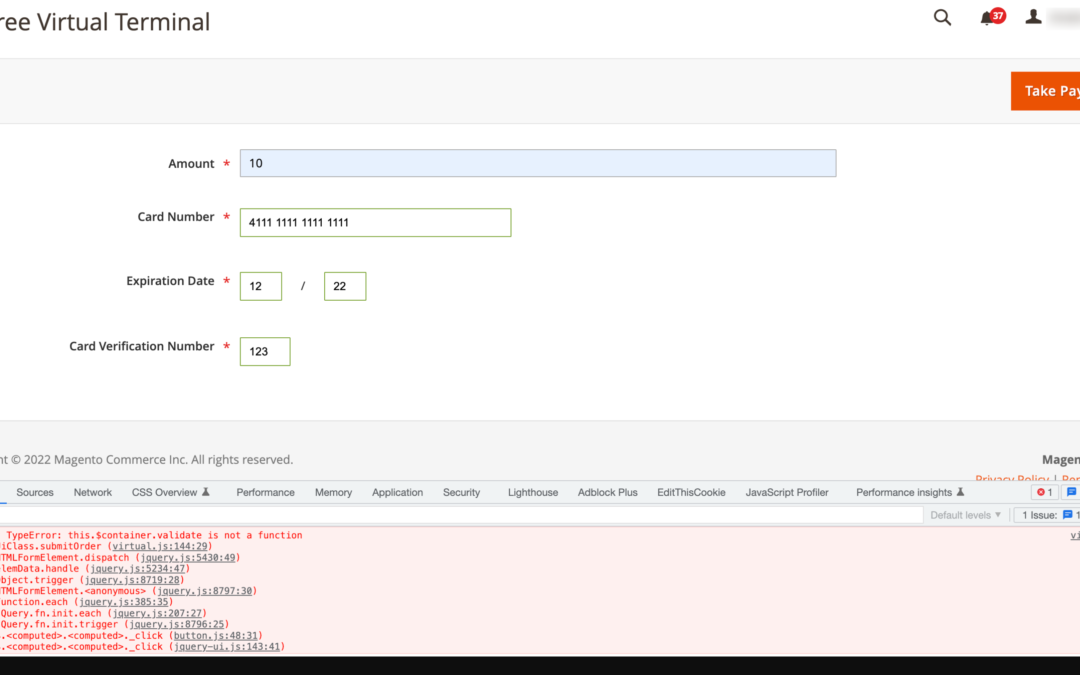The height and width of the screenshot is (675, 1080).
Task: Follow the button.js:48:31 stack trace link
Action: (217, 635)
